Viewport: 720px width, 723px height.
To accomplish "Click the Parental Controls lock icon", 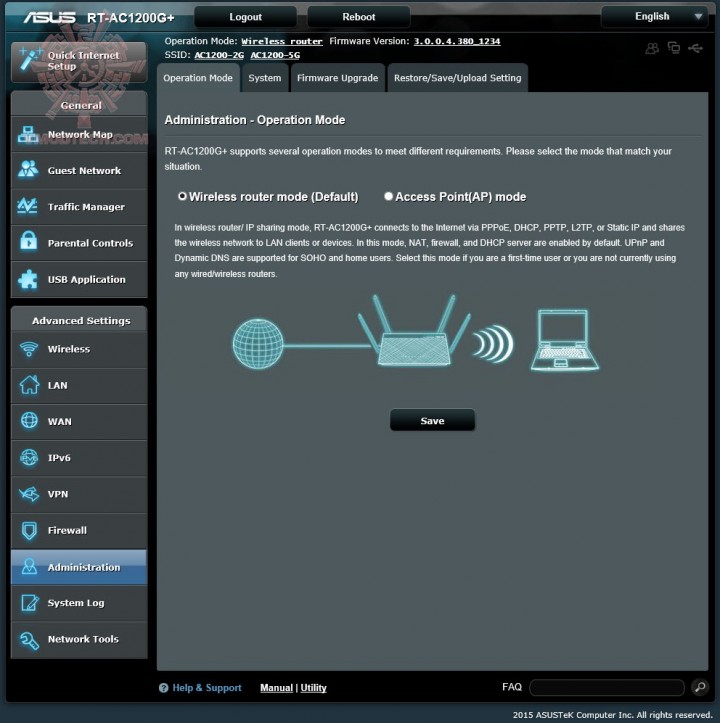I will tap(29, 242).
